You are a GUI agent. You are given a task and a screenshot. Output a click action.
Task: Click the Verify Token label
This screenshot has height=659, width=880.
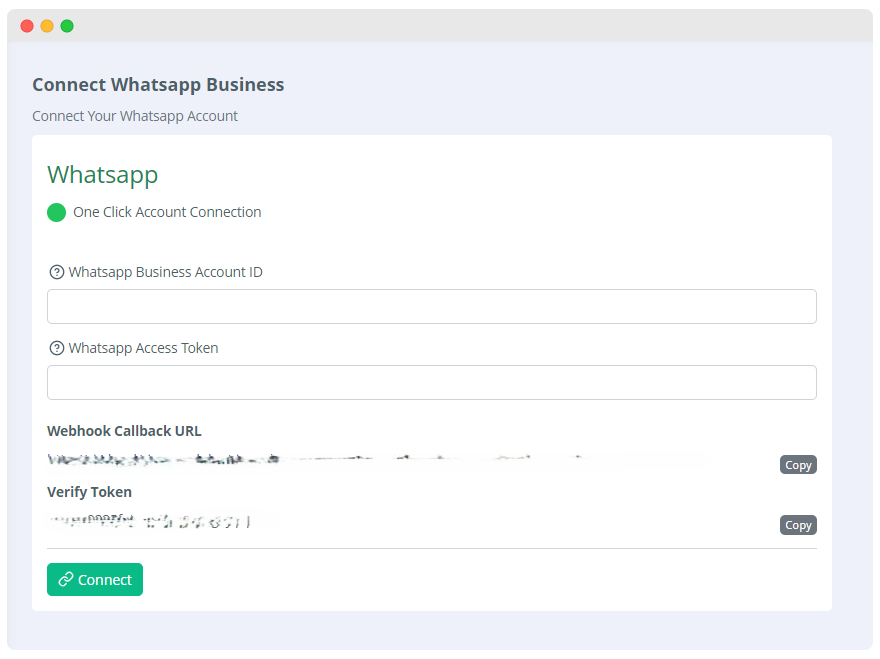pyautogui.click(x=89, y=492)
